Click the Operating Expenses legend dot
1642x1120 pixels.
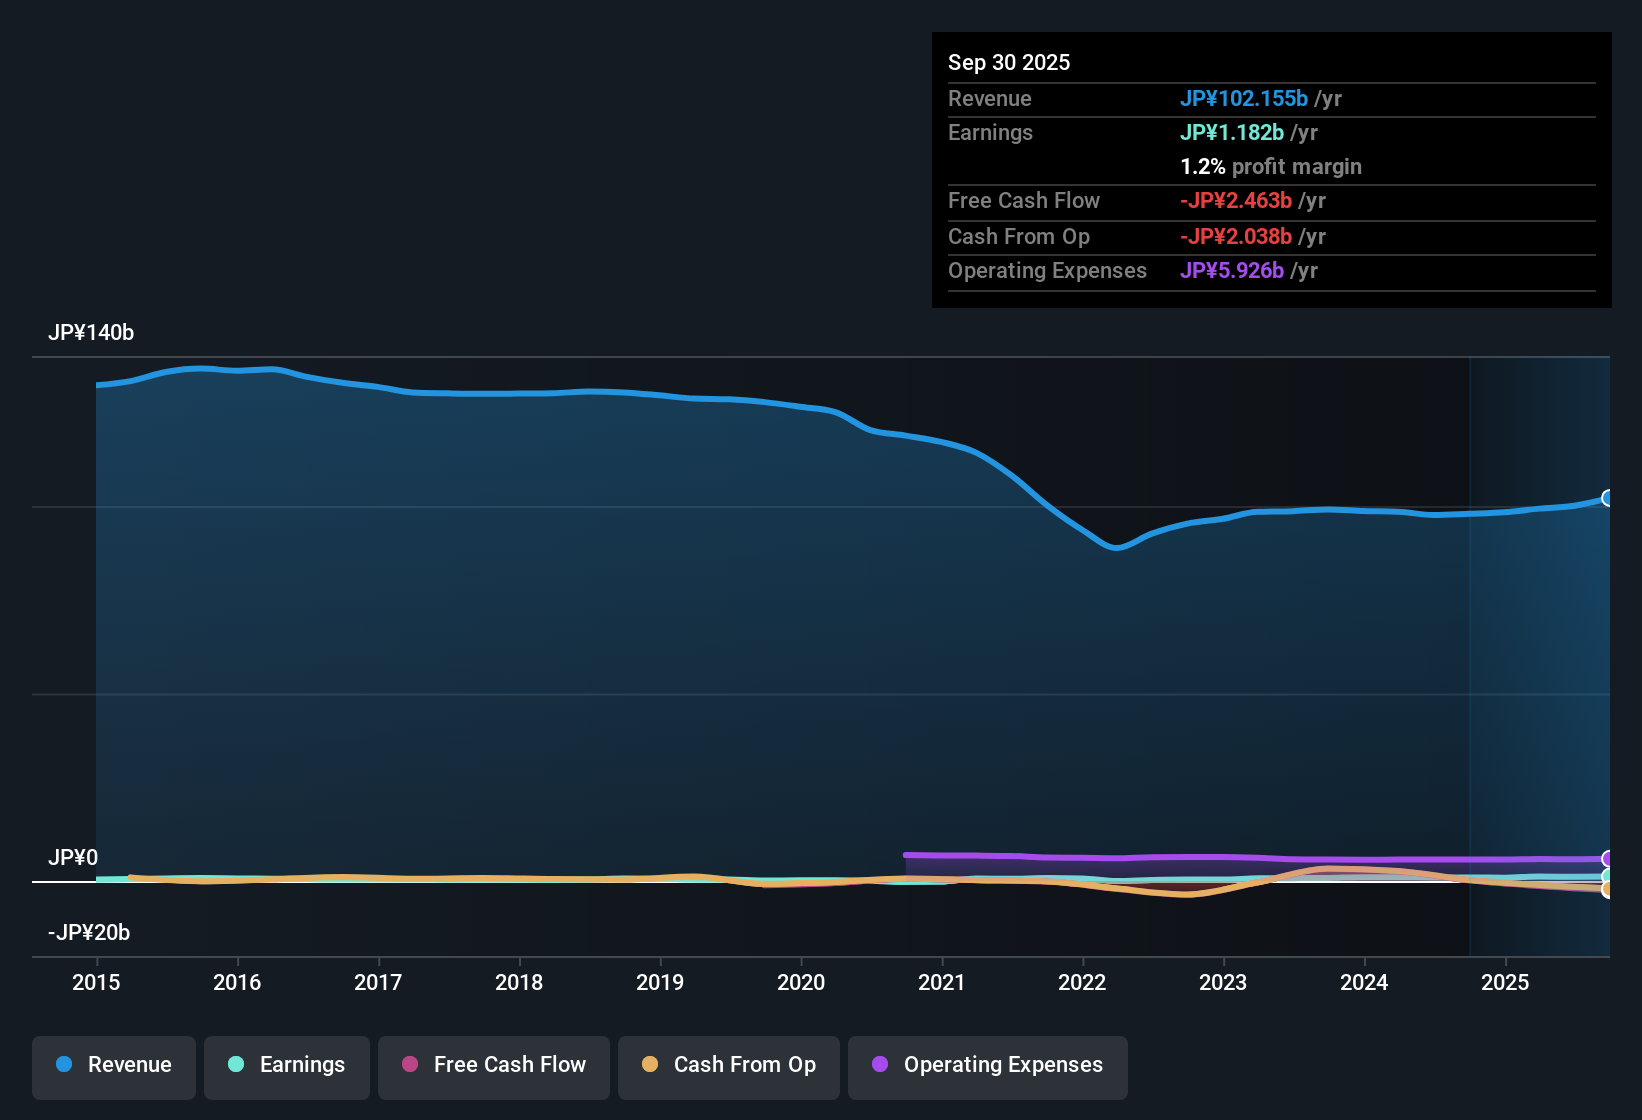pyautogui.click(x=879, y=1065)
